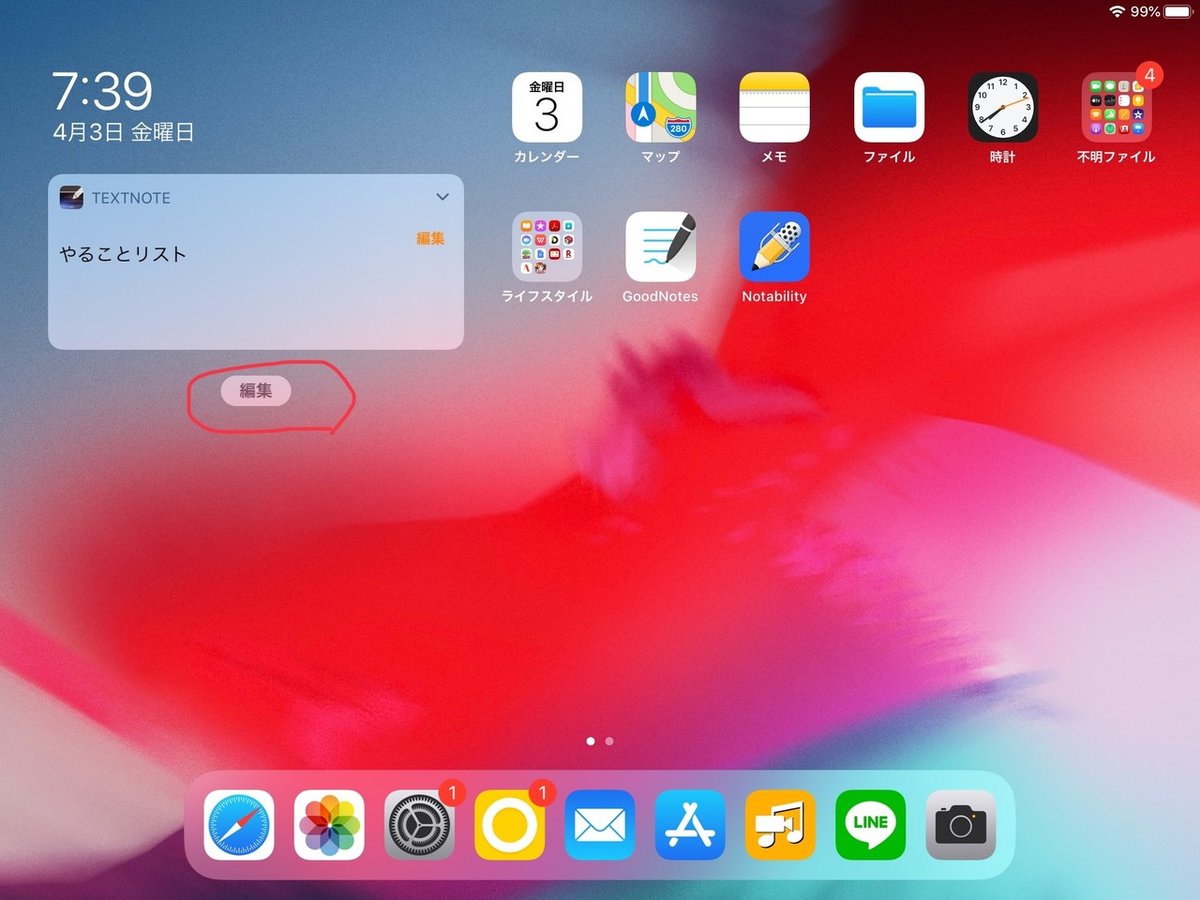1200x900 pixels.
Task: Open the Camera app from the dock
Action: pyautogui.click(x=960, y=826)
